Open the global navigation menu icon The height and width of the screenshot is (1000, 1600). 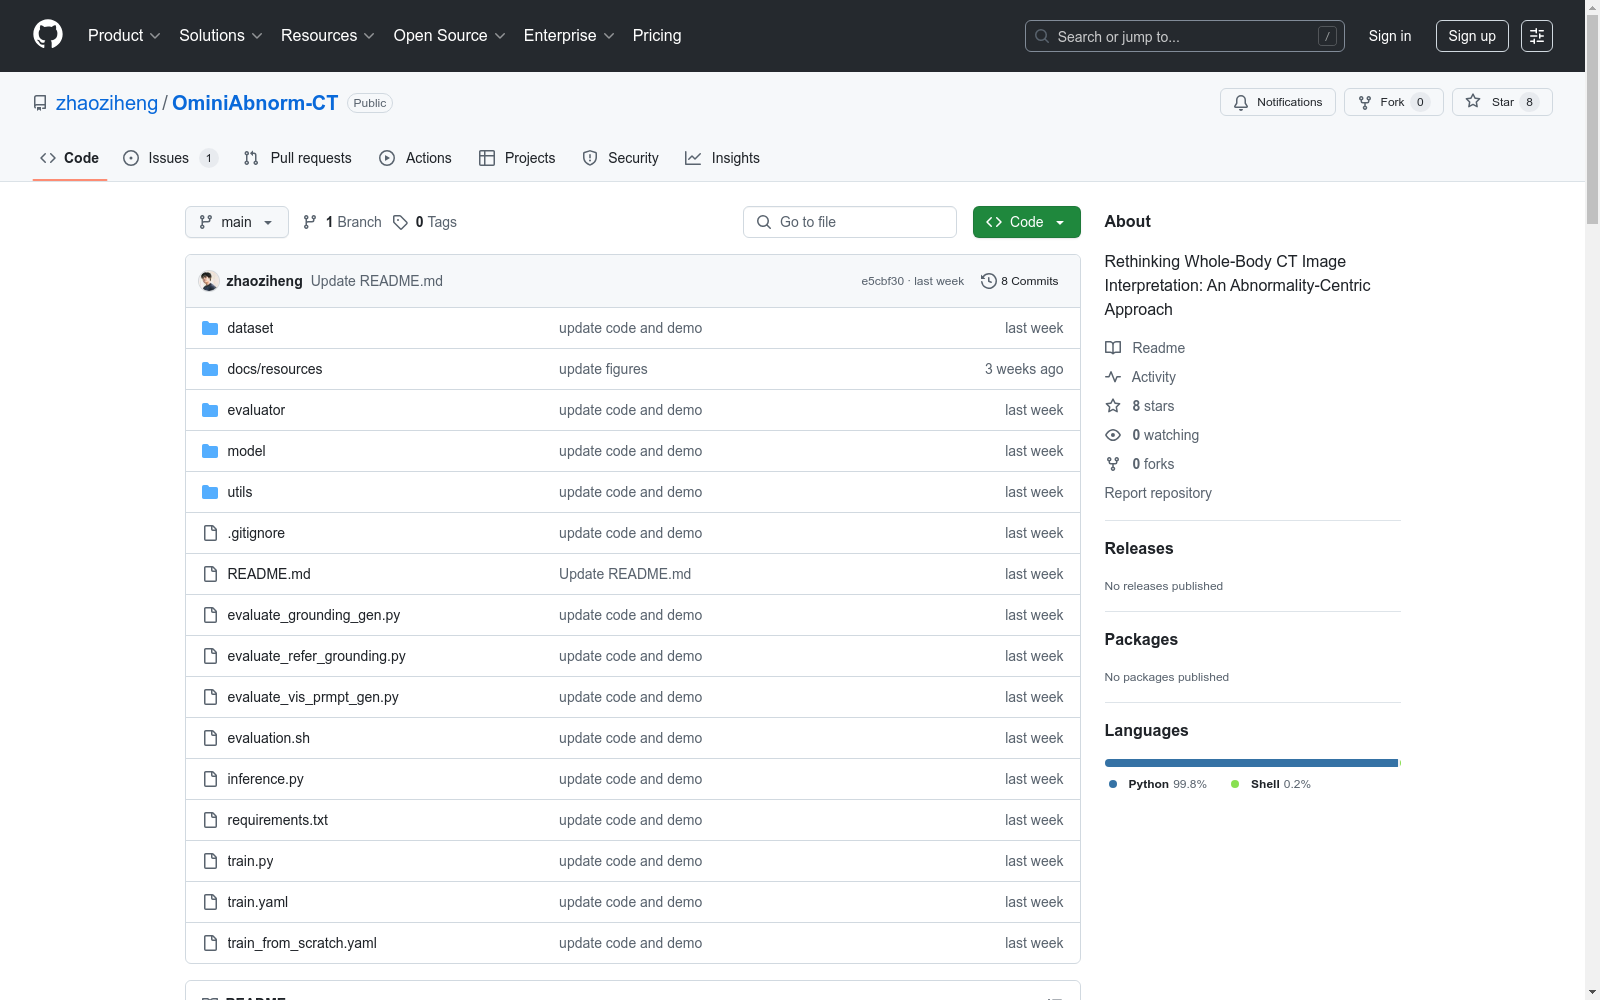1537,36
